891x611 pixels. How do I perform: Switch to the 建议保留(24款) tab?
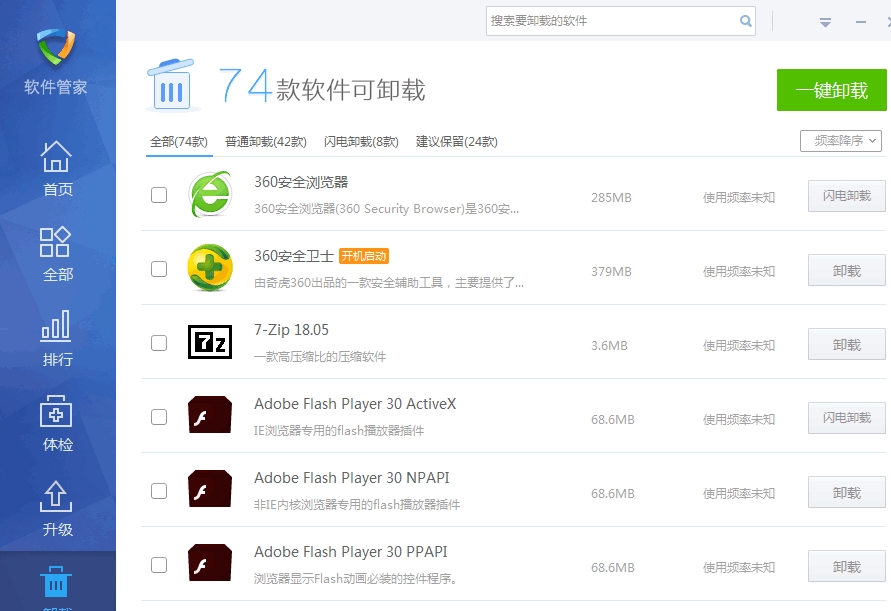[x=457, y=142]
